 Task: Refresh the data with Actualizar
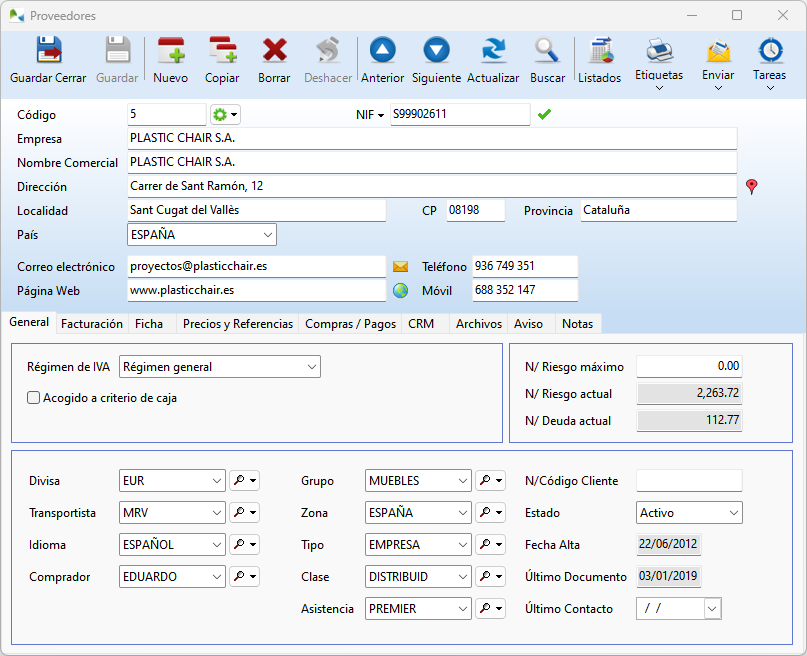493,59
